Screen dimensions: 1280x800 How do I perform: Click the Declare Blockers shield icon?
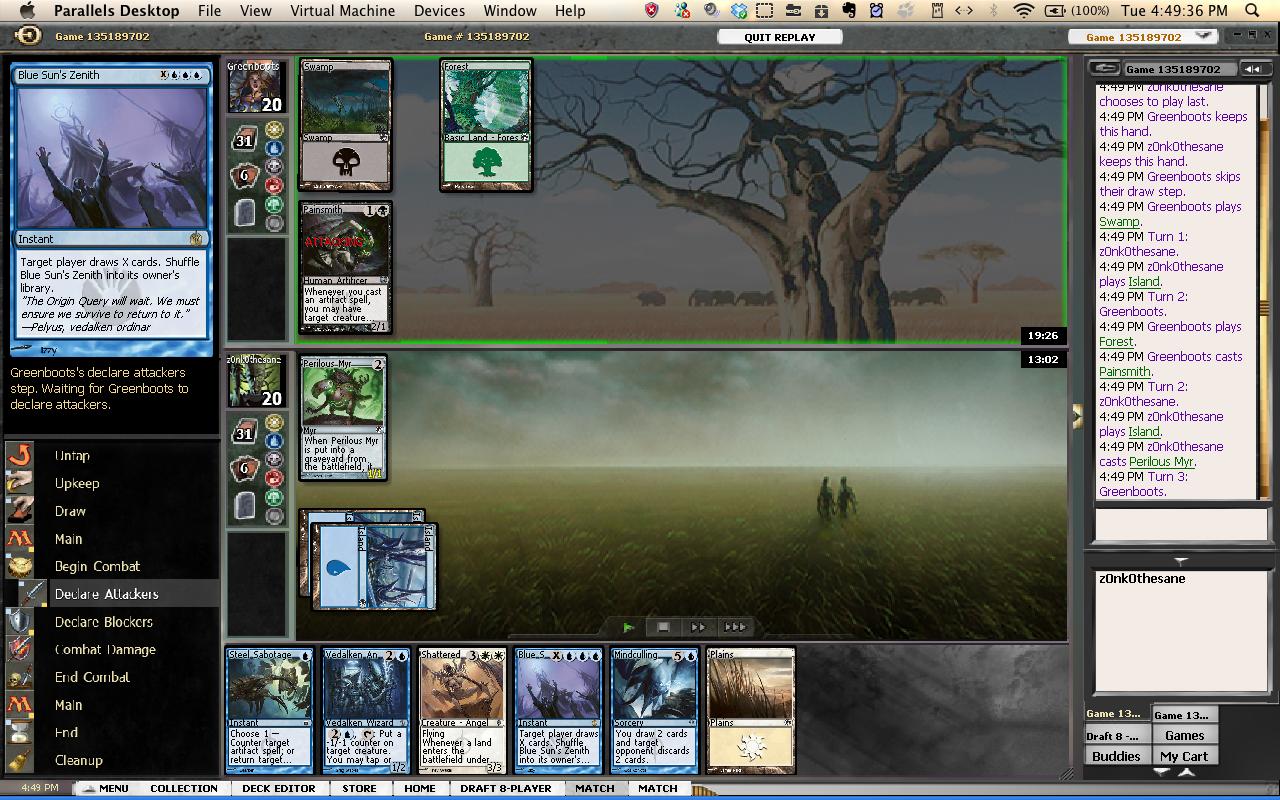coord(20,622)
